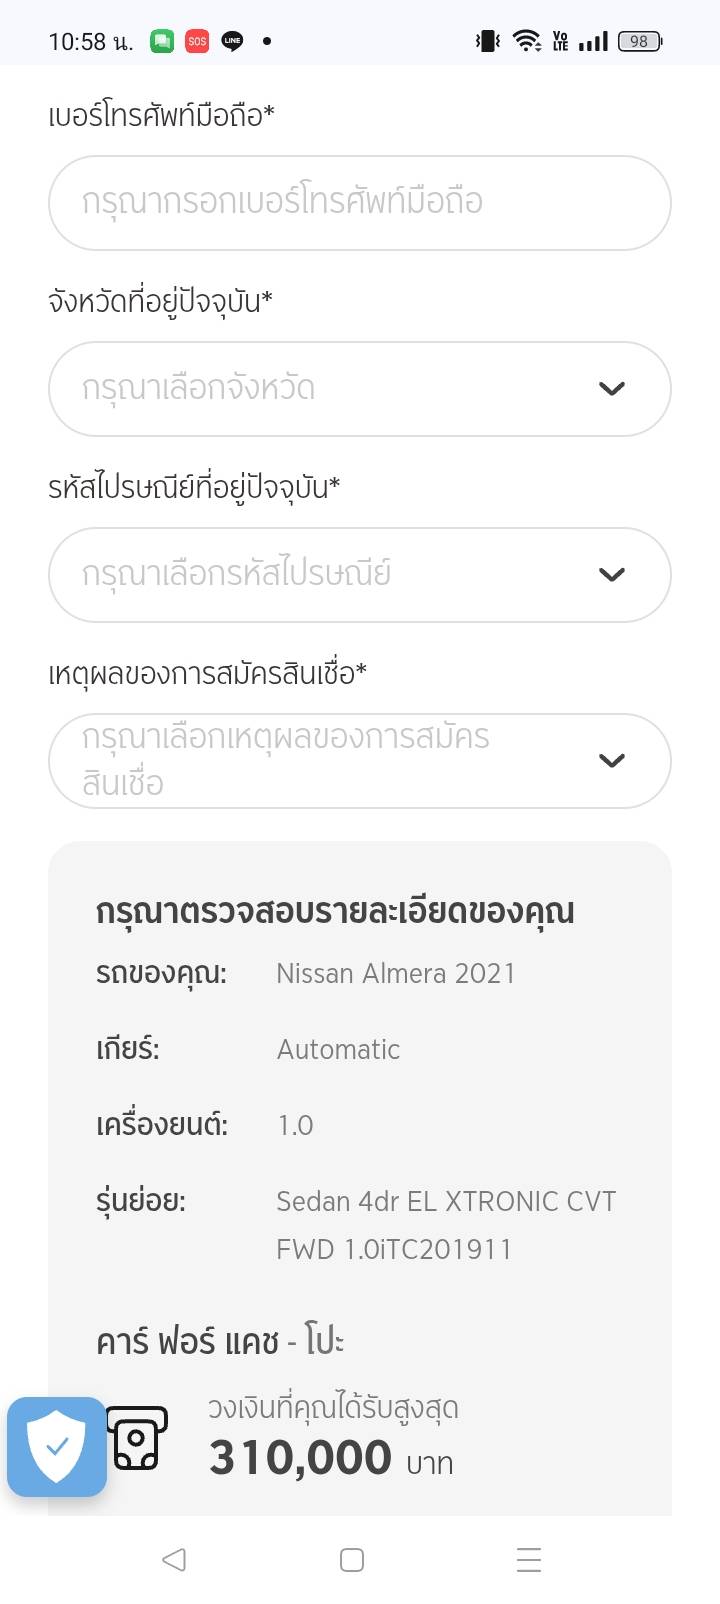
Task: Tap the Nissan Almera 2021 car detail
Action: (x=396, y=973)
